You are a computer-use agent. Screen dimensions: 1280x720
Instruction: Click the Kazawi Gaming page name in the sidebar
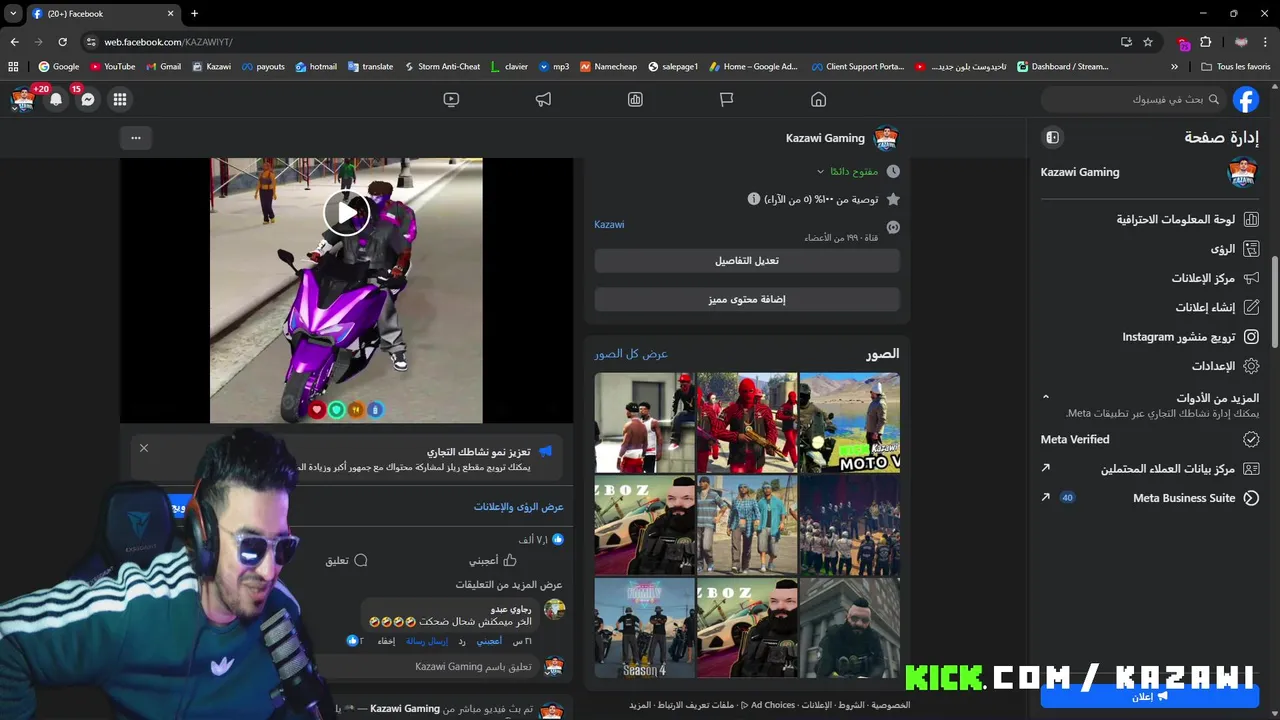tap(1080, 172)
